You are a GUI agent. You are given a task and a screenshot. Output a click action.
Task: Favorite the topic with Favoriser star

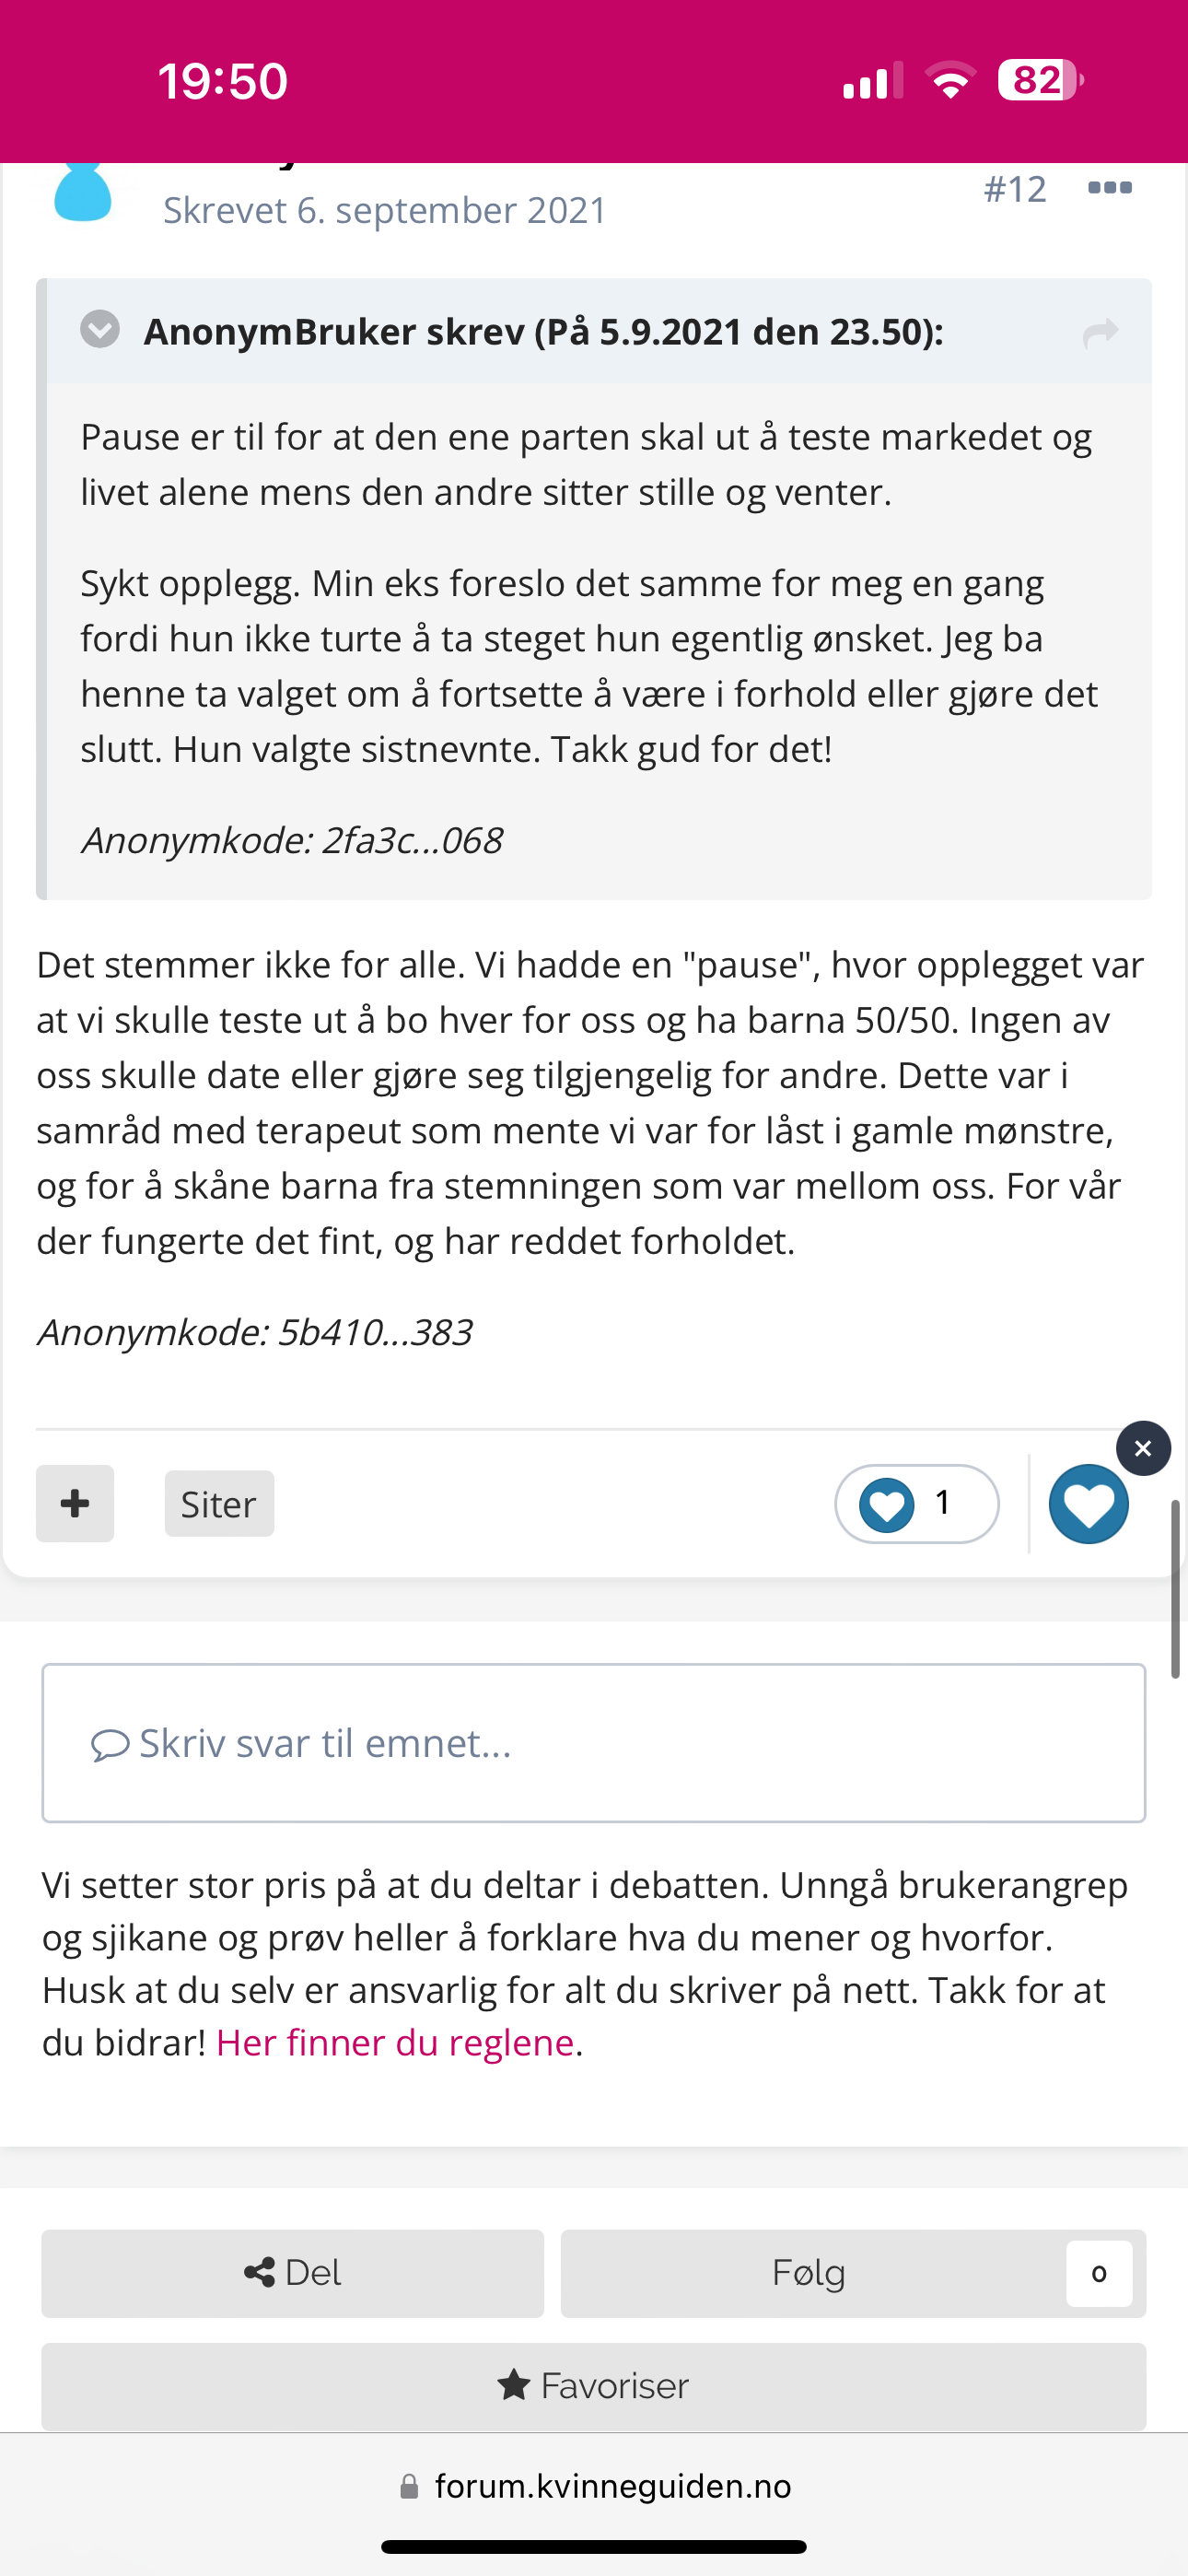[594, 2386]
